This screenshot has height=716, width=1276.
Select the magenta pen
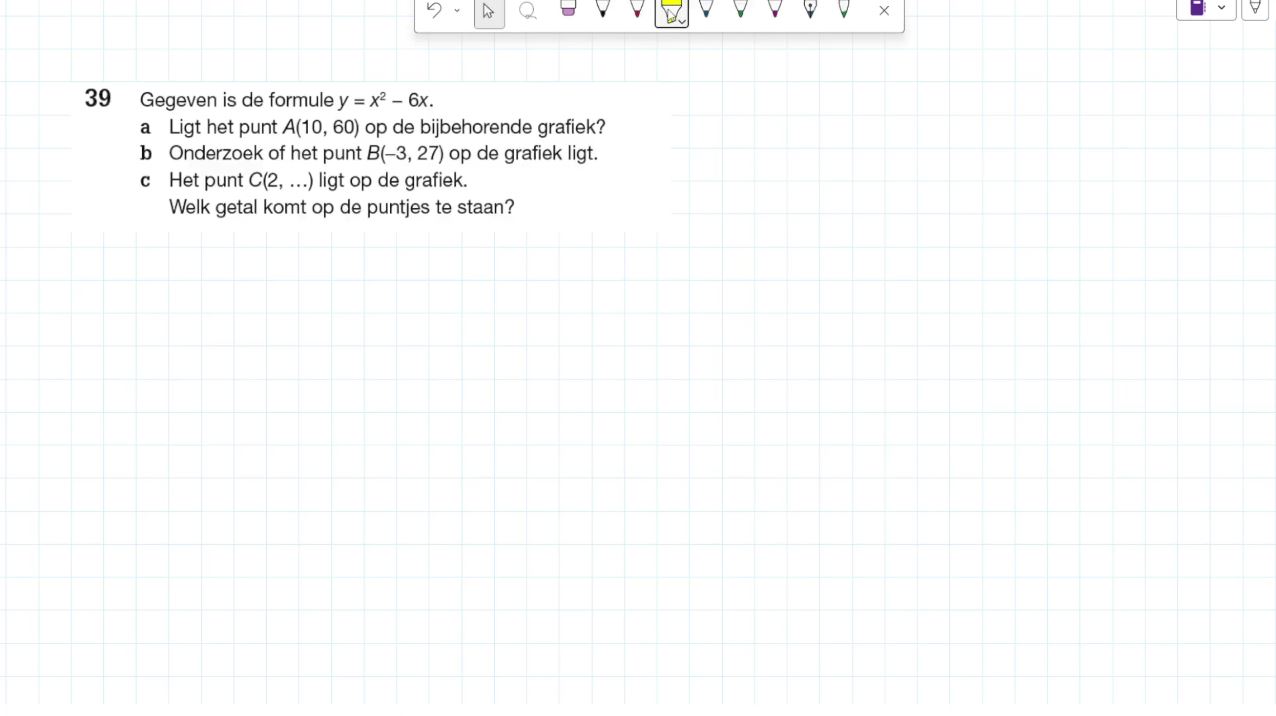click(775, 9)
